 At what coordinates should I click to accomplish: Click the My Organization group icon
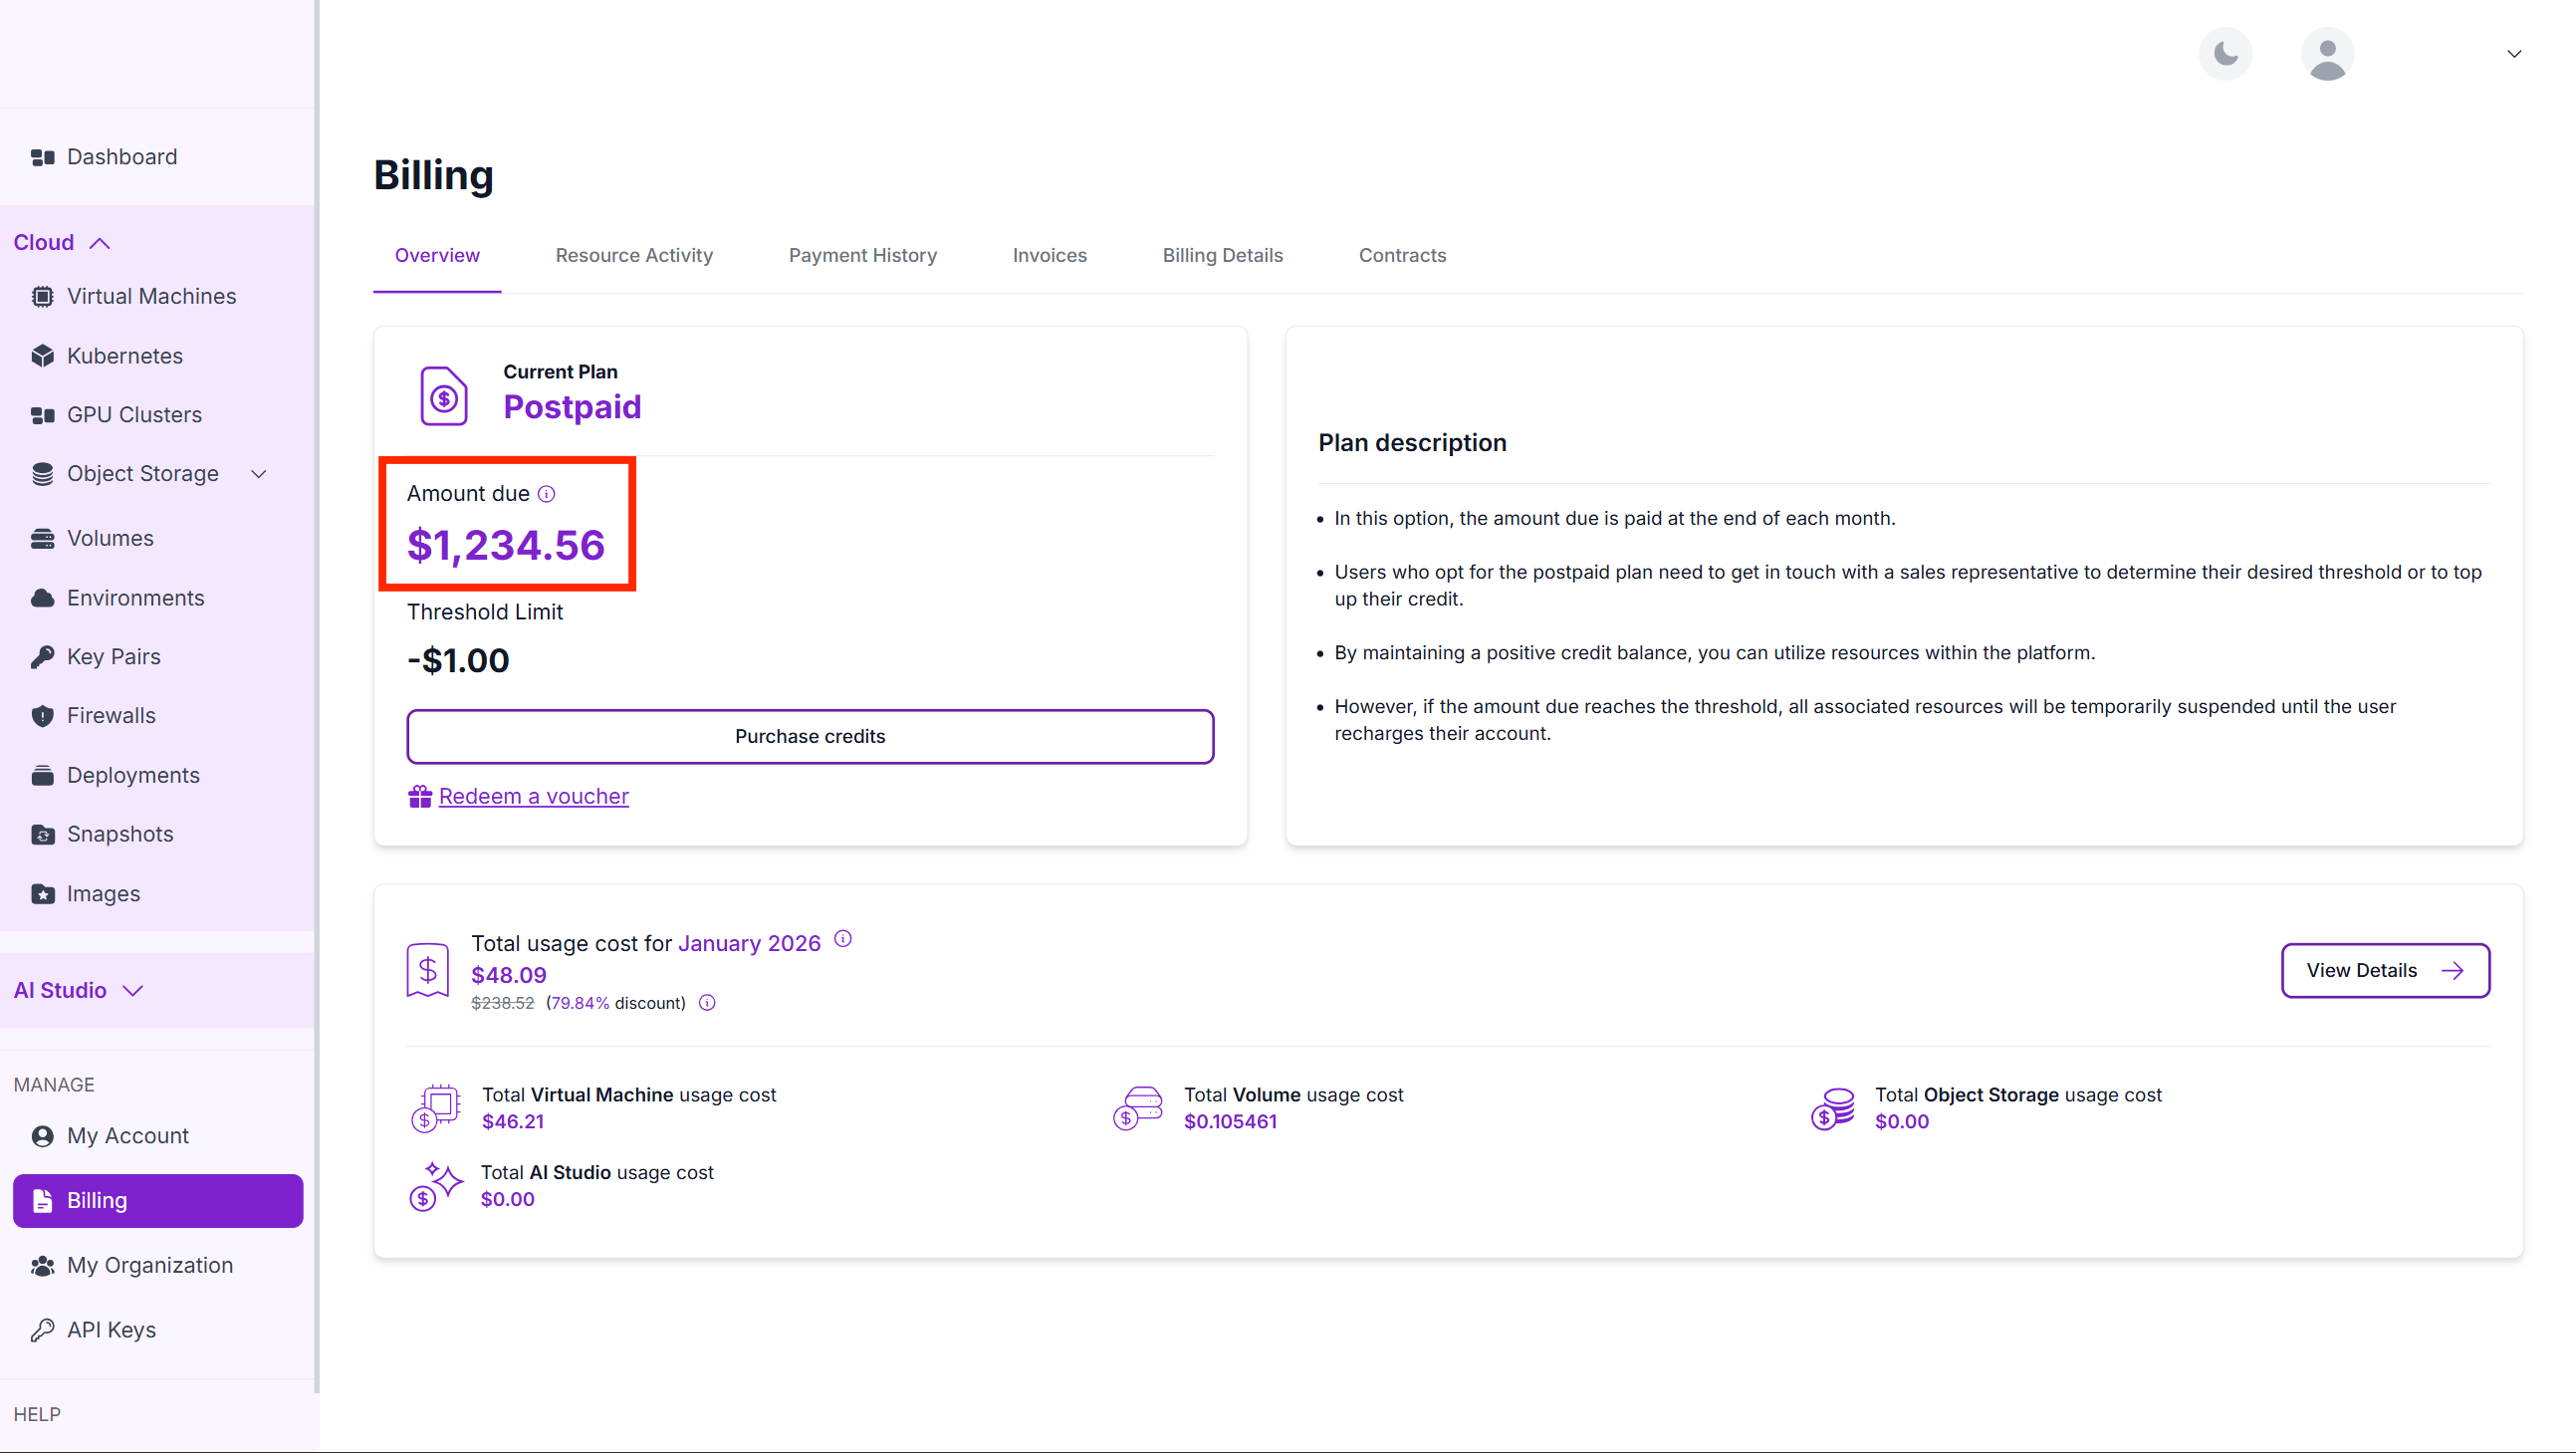pos(42,1266)
